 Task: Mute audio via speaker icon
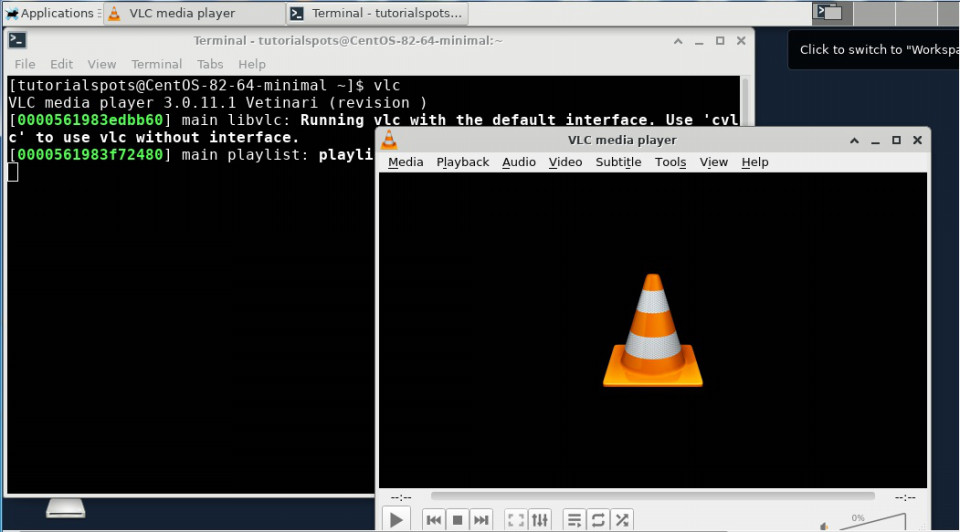[824, 526]
